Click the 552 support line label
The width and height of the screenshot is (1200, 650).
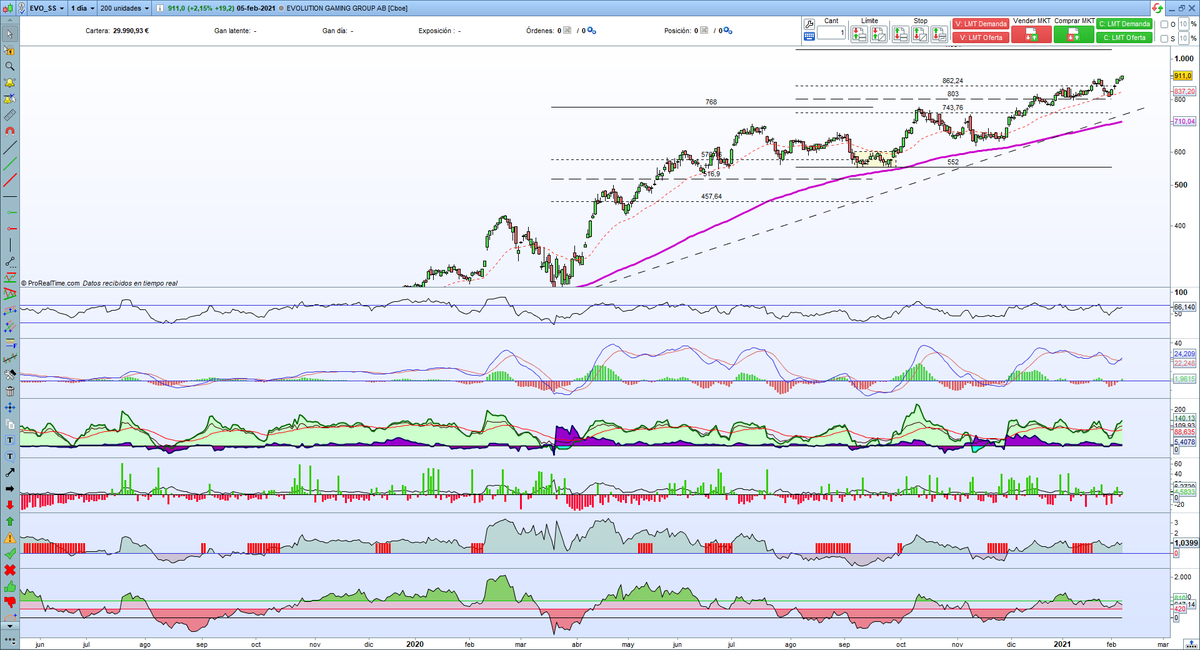point(953,161)
